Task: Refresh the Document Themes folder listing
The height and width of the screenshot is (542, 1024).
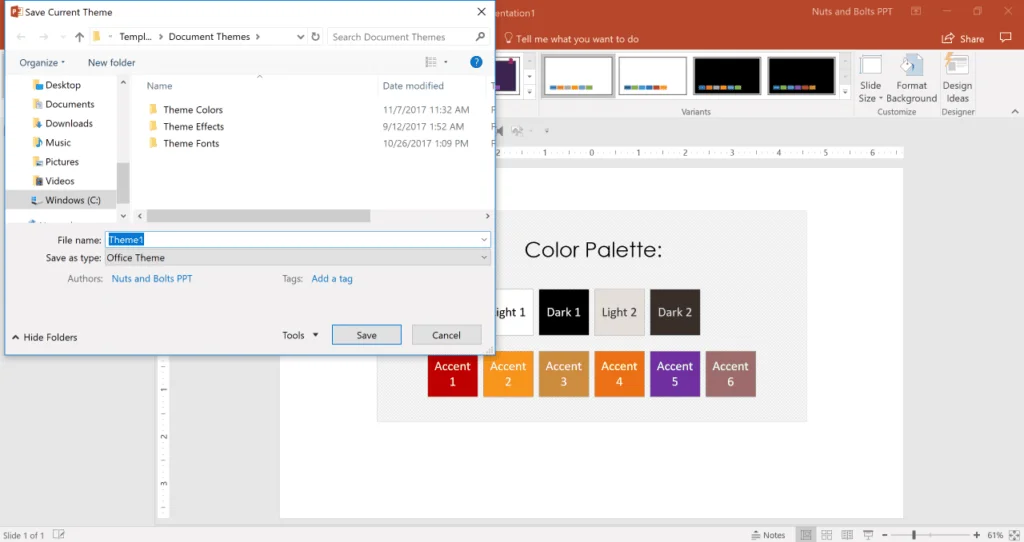Action: point(315,37)
